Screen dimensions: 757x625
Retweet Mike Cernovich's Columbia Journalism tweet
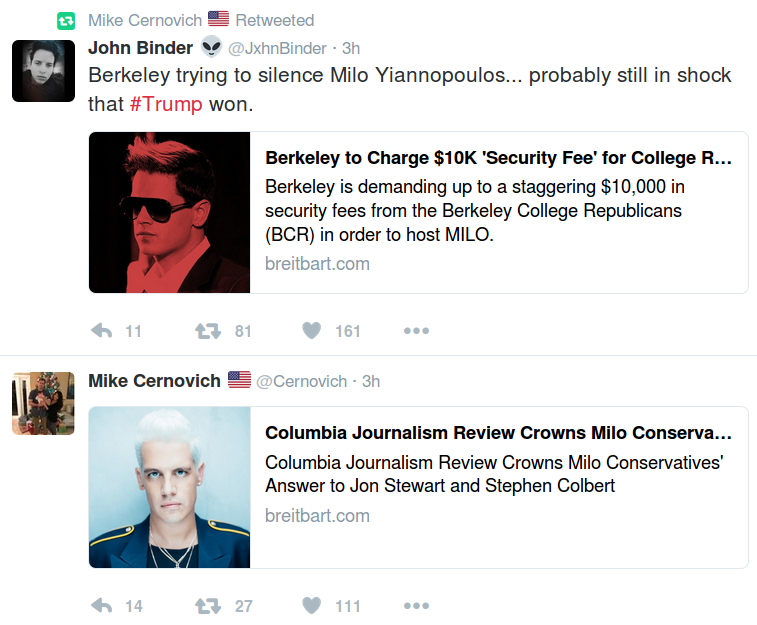pos(208,605)
